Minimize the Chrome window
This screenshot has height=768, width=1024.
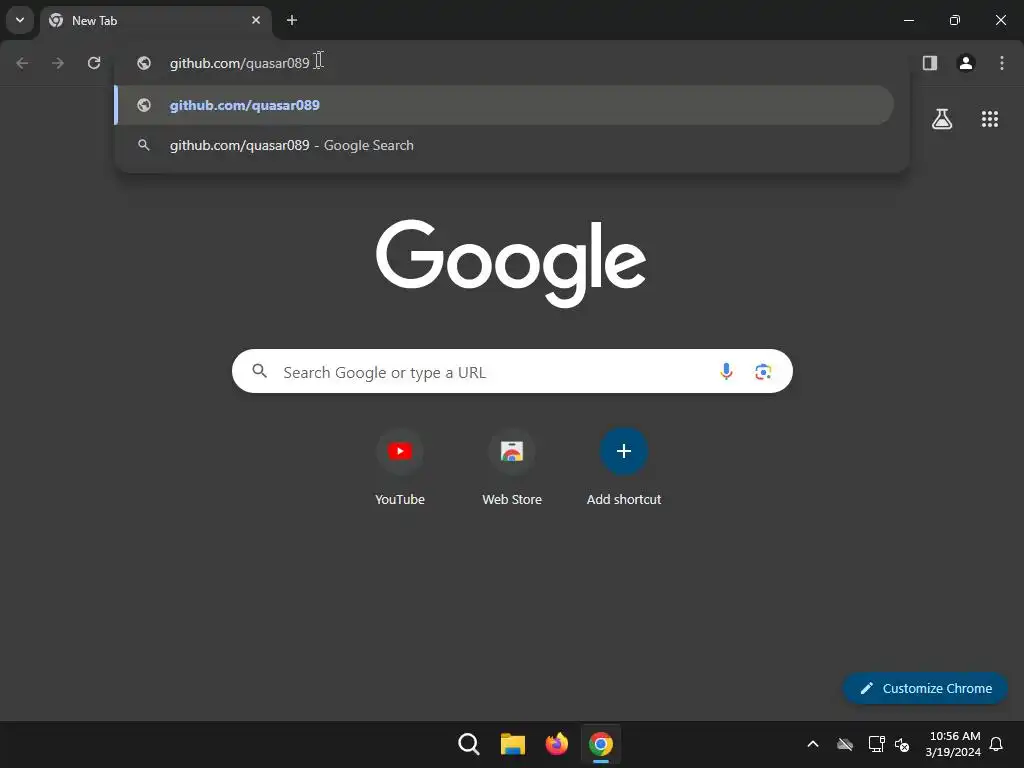click(908, 20)
